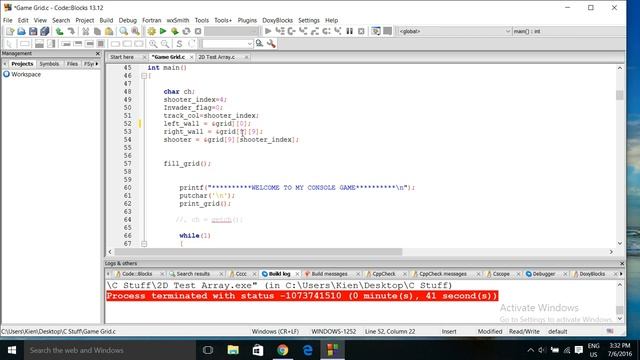Click the Open file toolbar icon

coord(21,31)
